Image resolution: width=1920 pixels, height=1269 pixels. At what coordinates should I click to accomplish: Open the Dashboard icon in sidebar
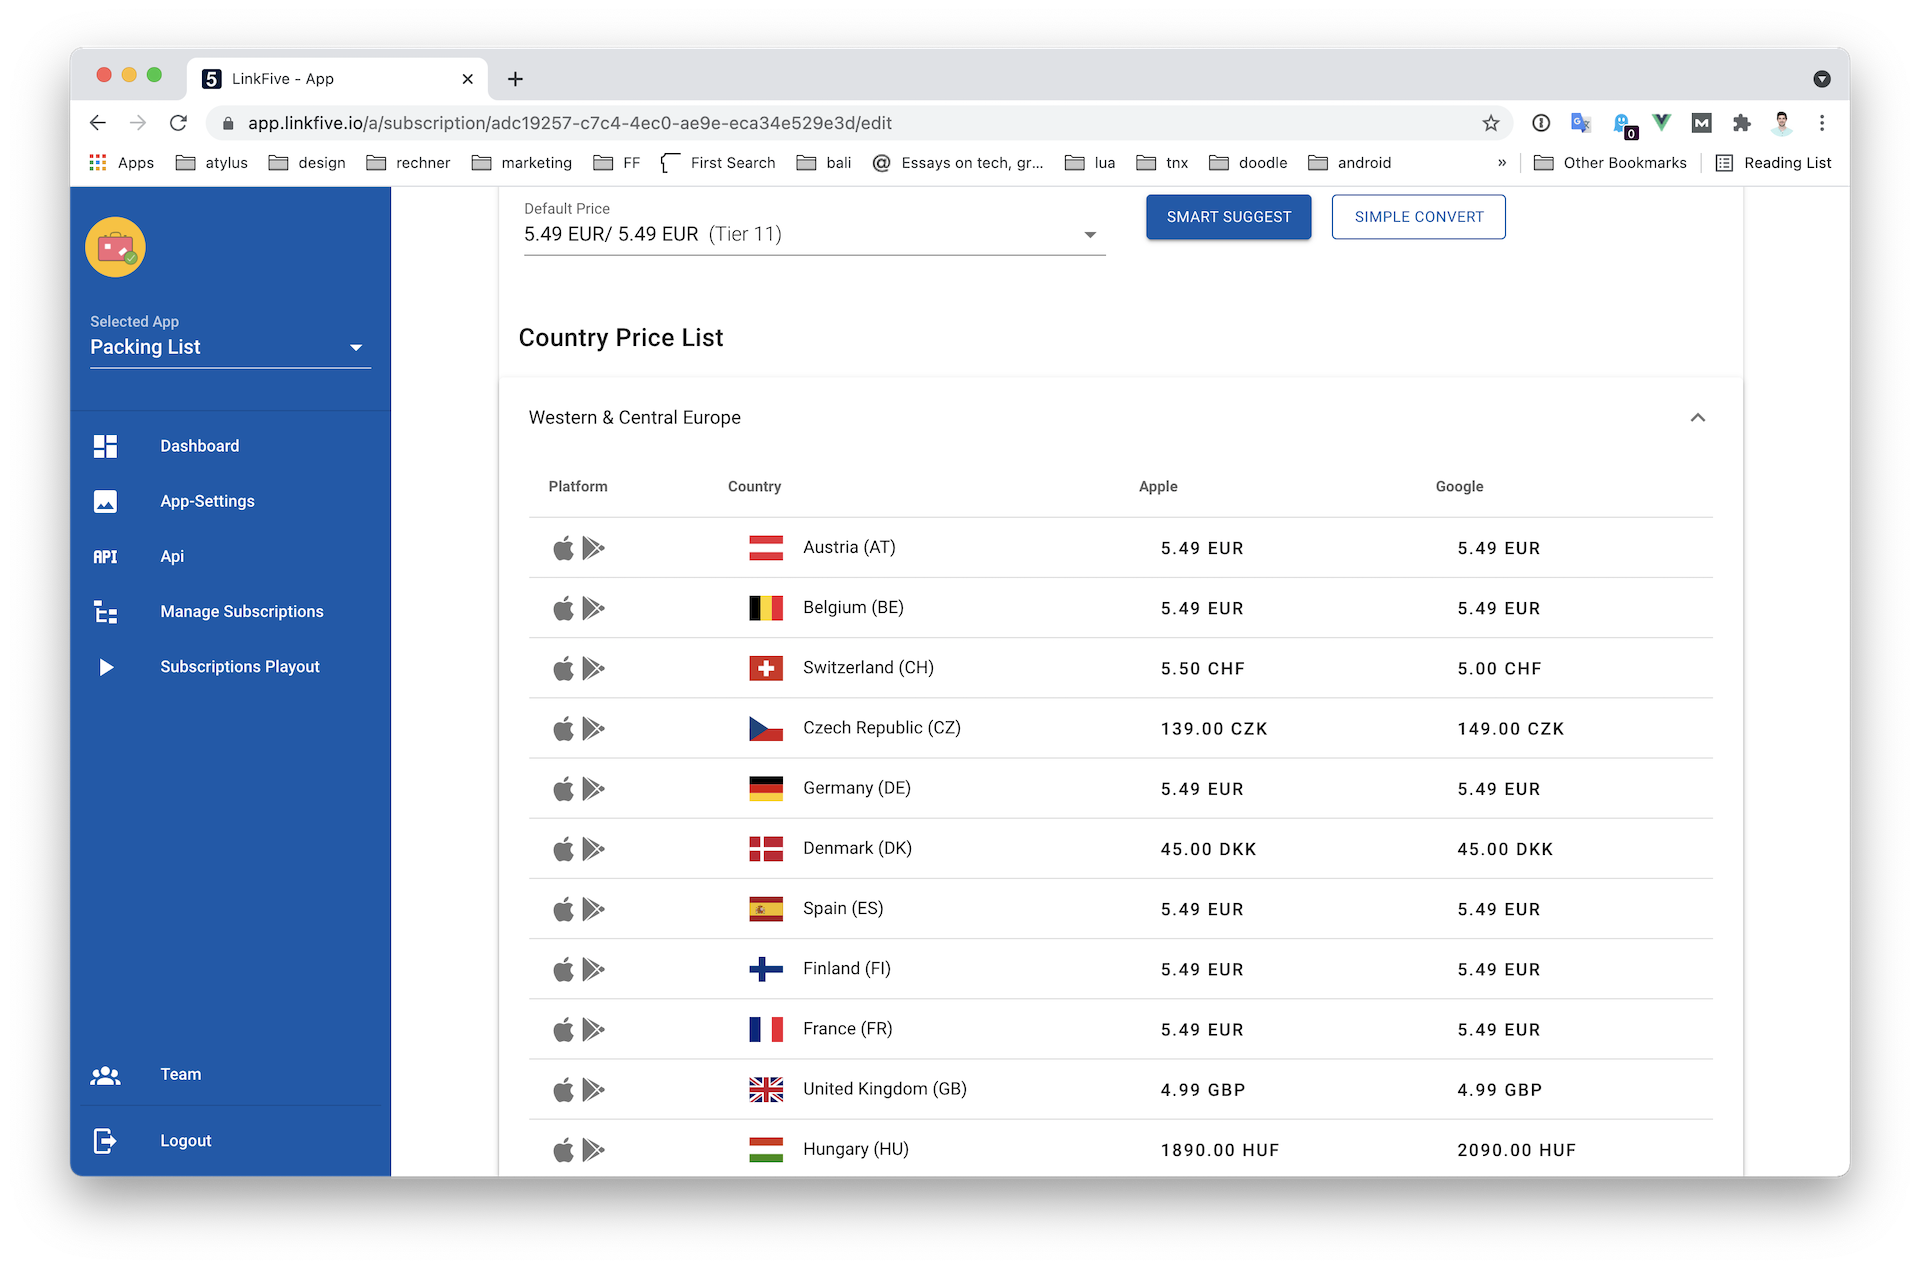(x=105, y=446)
